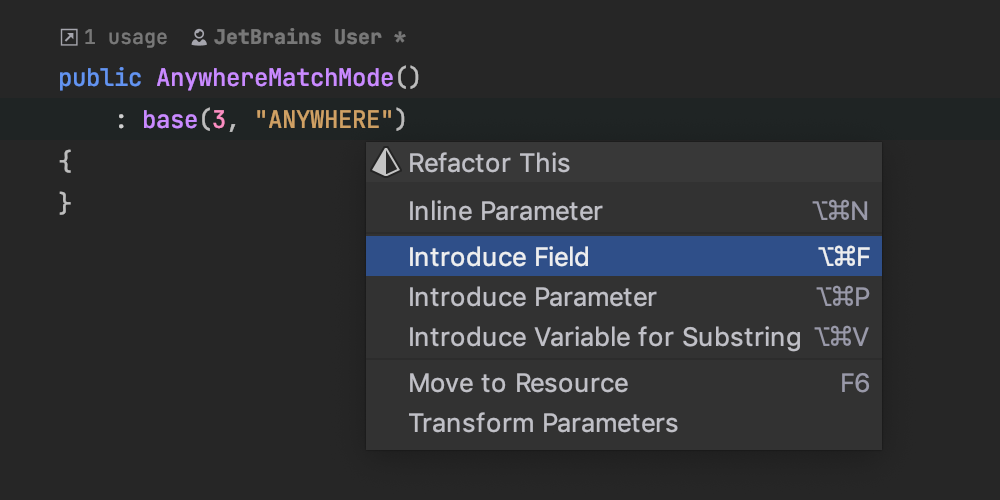Viewport: 1000px width, 500px height.
Task: Click the F6 shortcut label
Action: coord(854,383)
